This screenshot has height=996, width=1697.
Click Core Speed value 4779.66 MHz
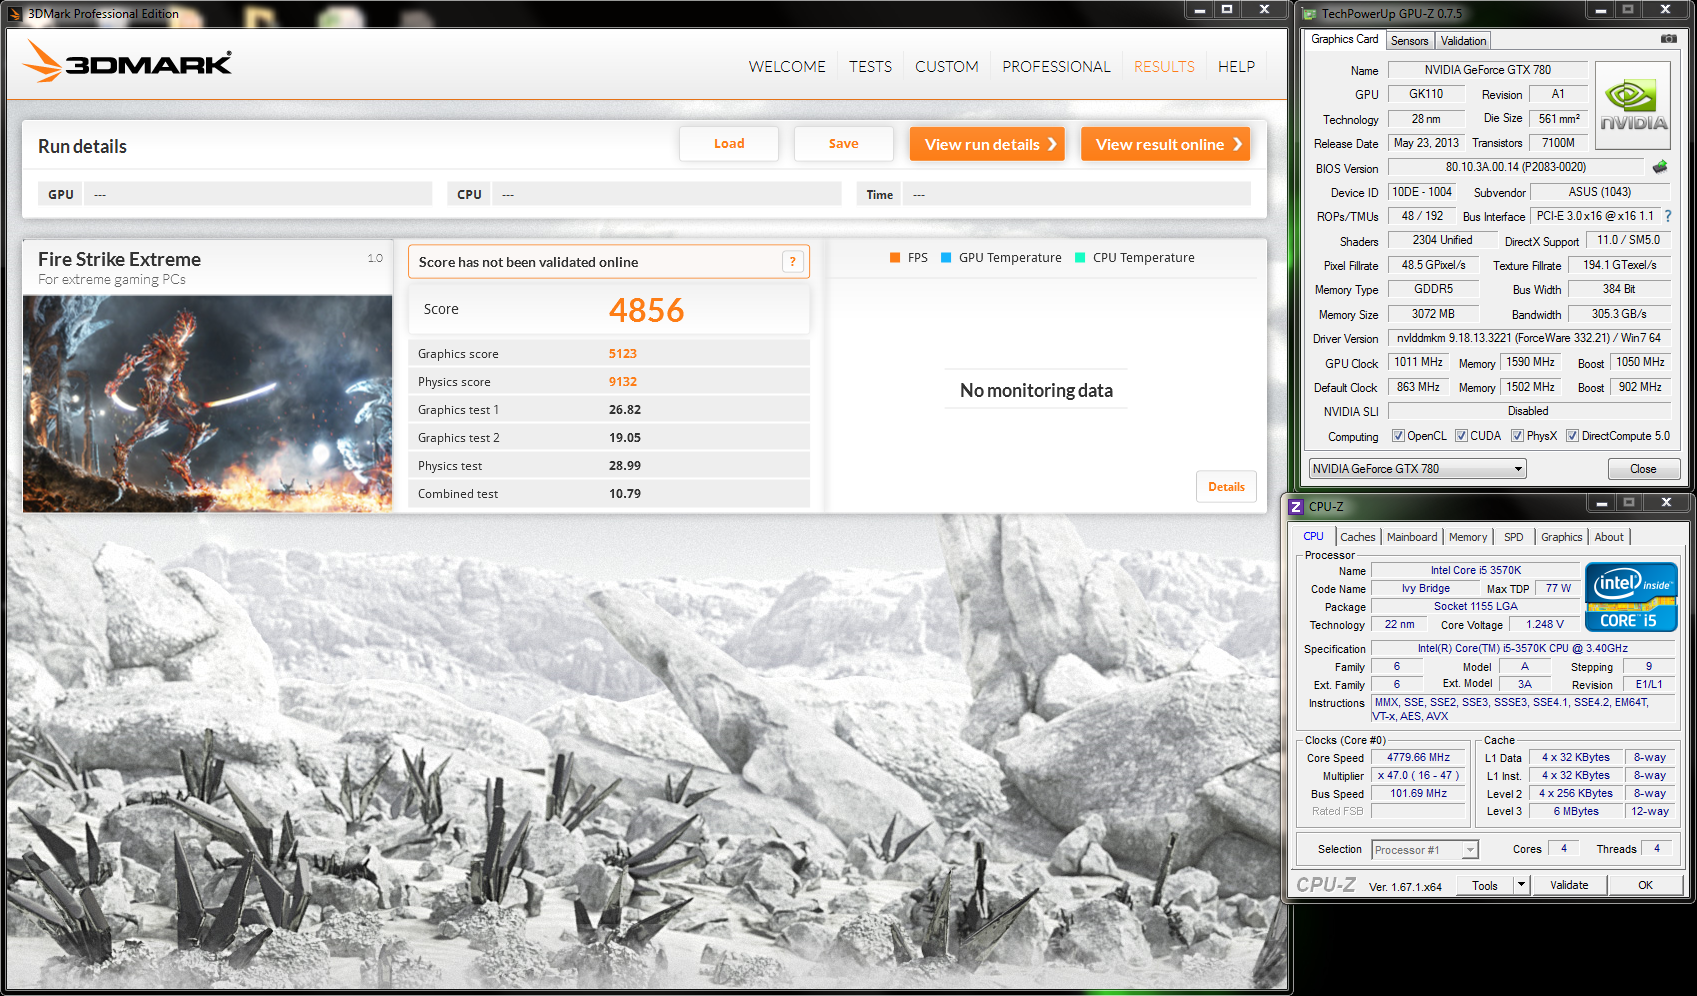click(x=1418, y=757)
